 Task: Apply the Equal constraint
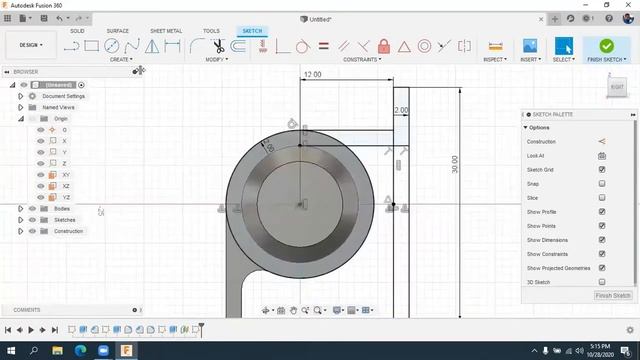(324, 46)
